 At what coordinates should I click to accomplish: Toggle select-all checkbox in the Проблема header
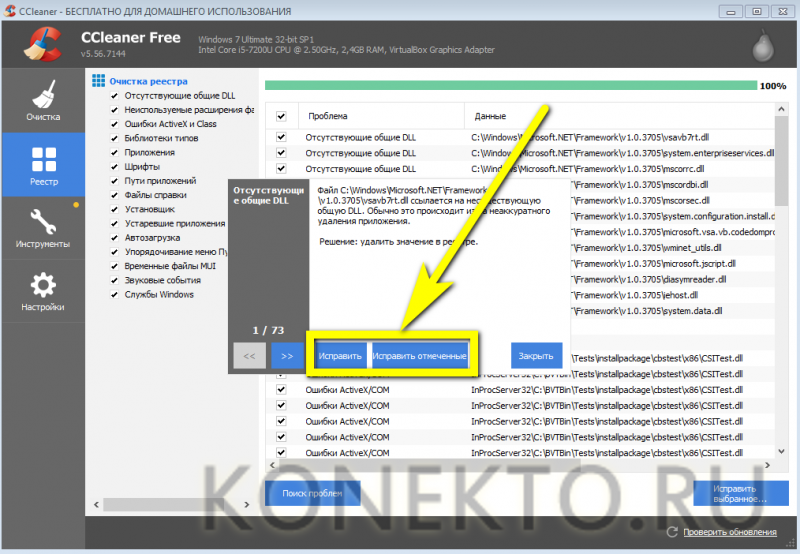point(281,116)
